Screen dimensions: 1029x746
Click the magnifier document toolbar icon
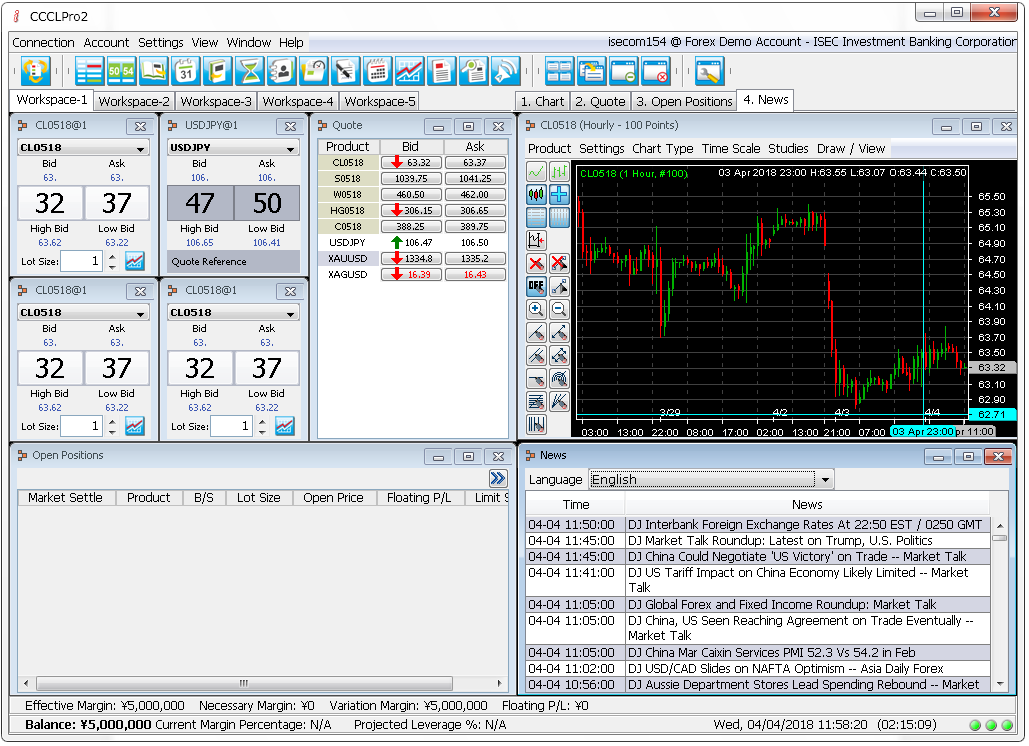tap(474, 71)
